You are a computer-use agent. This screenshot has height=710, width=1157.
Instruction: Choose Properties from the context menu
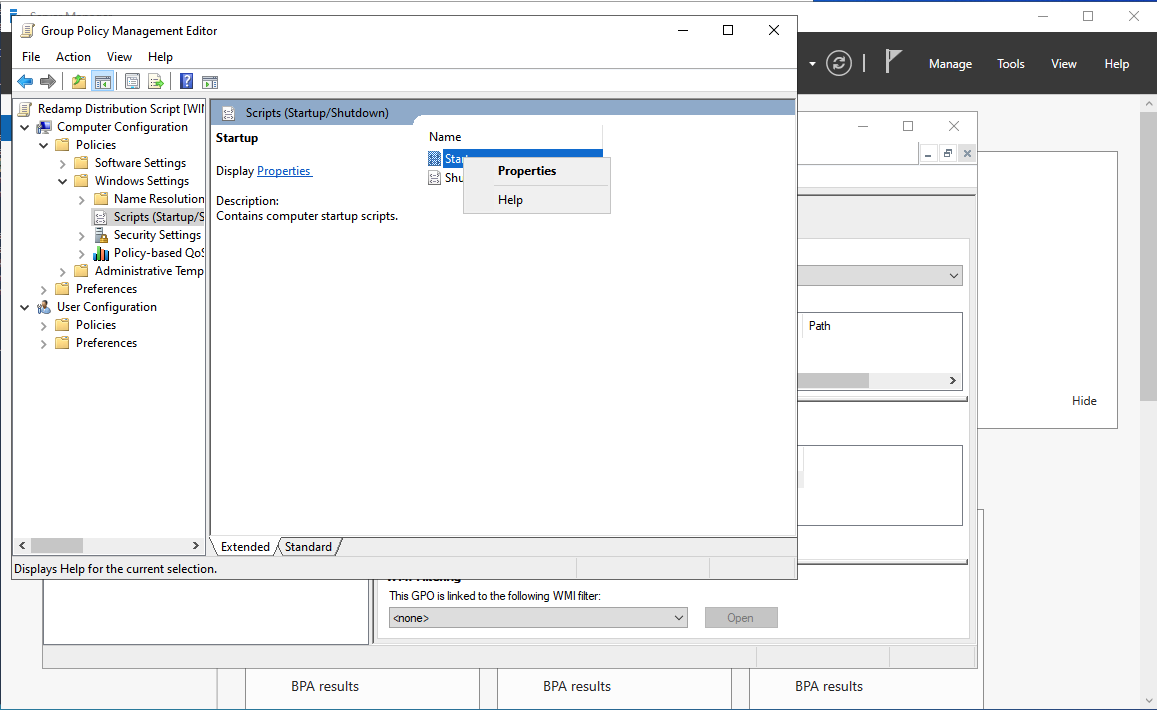point(527,171)
